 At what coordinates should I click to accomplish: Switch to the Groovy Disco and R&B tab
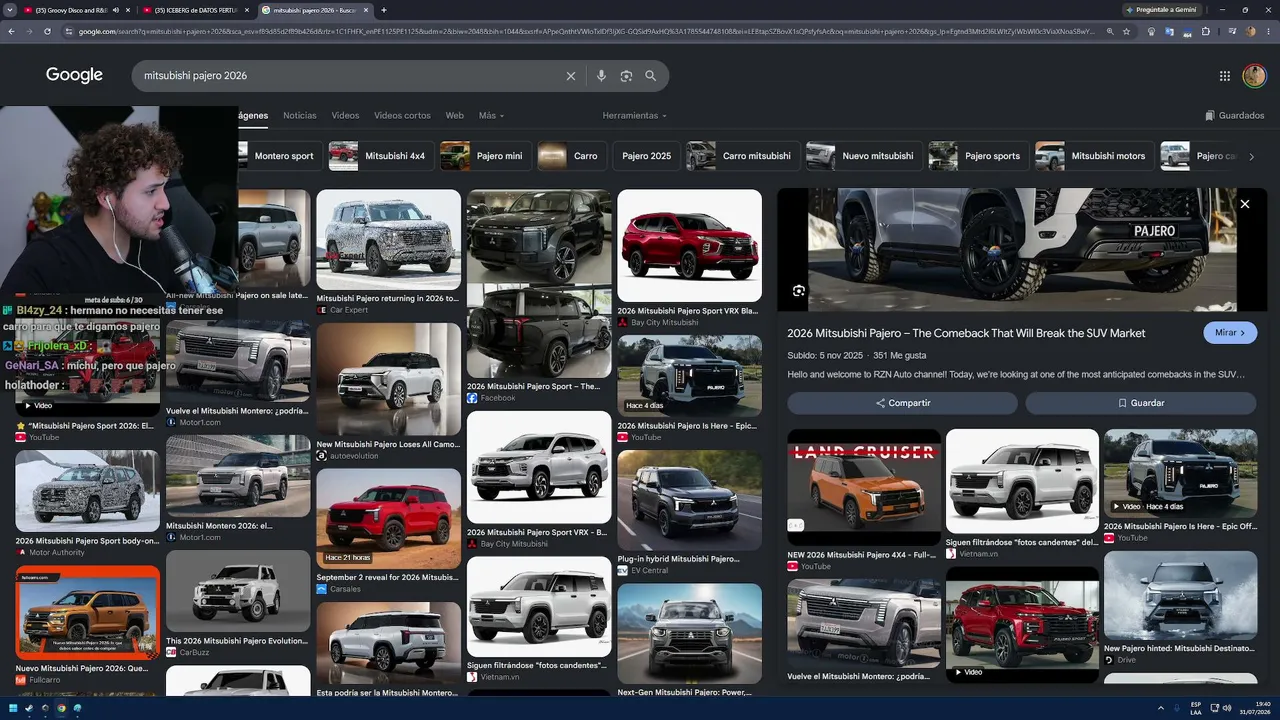pos(70,10)
